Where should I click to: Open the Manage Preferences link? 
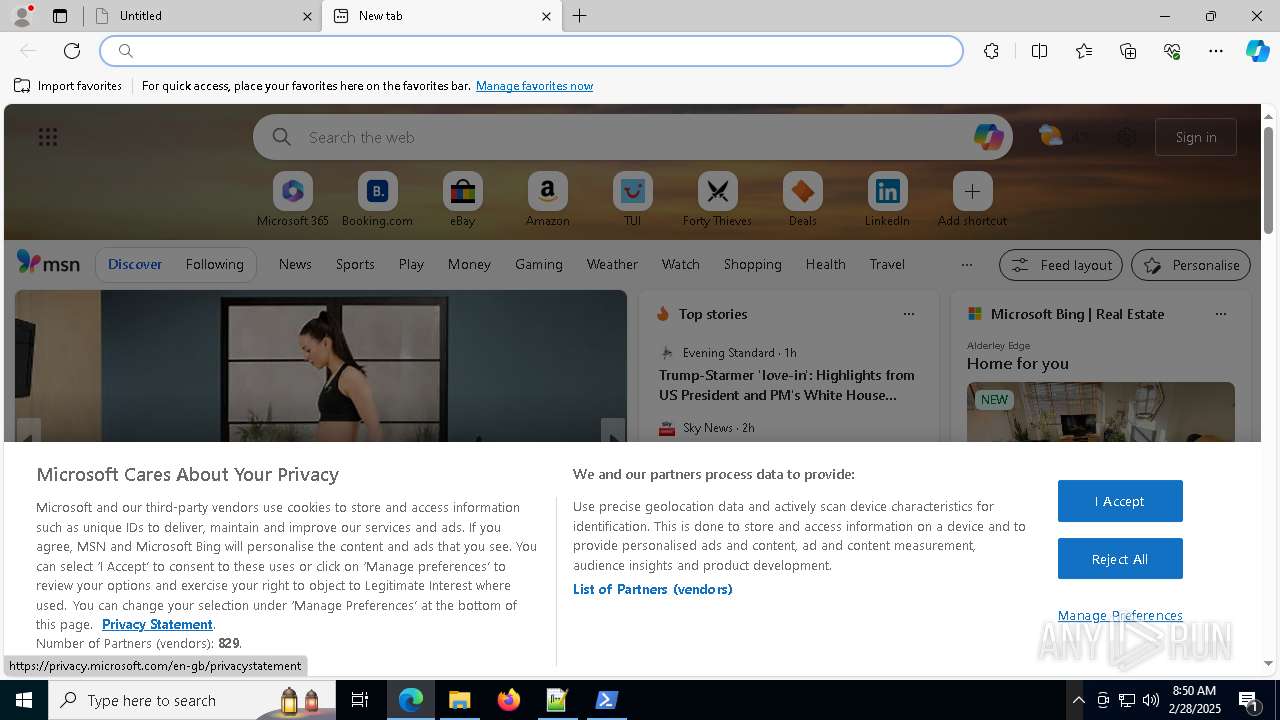(1120, 616)
